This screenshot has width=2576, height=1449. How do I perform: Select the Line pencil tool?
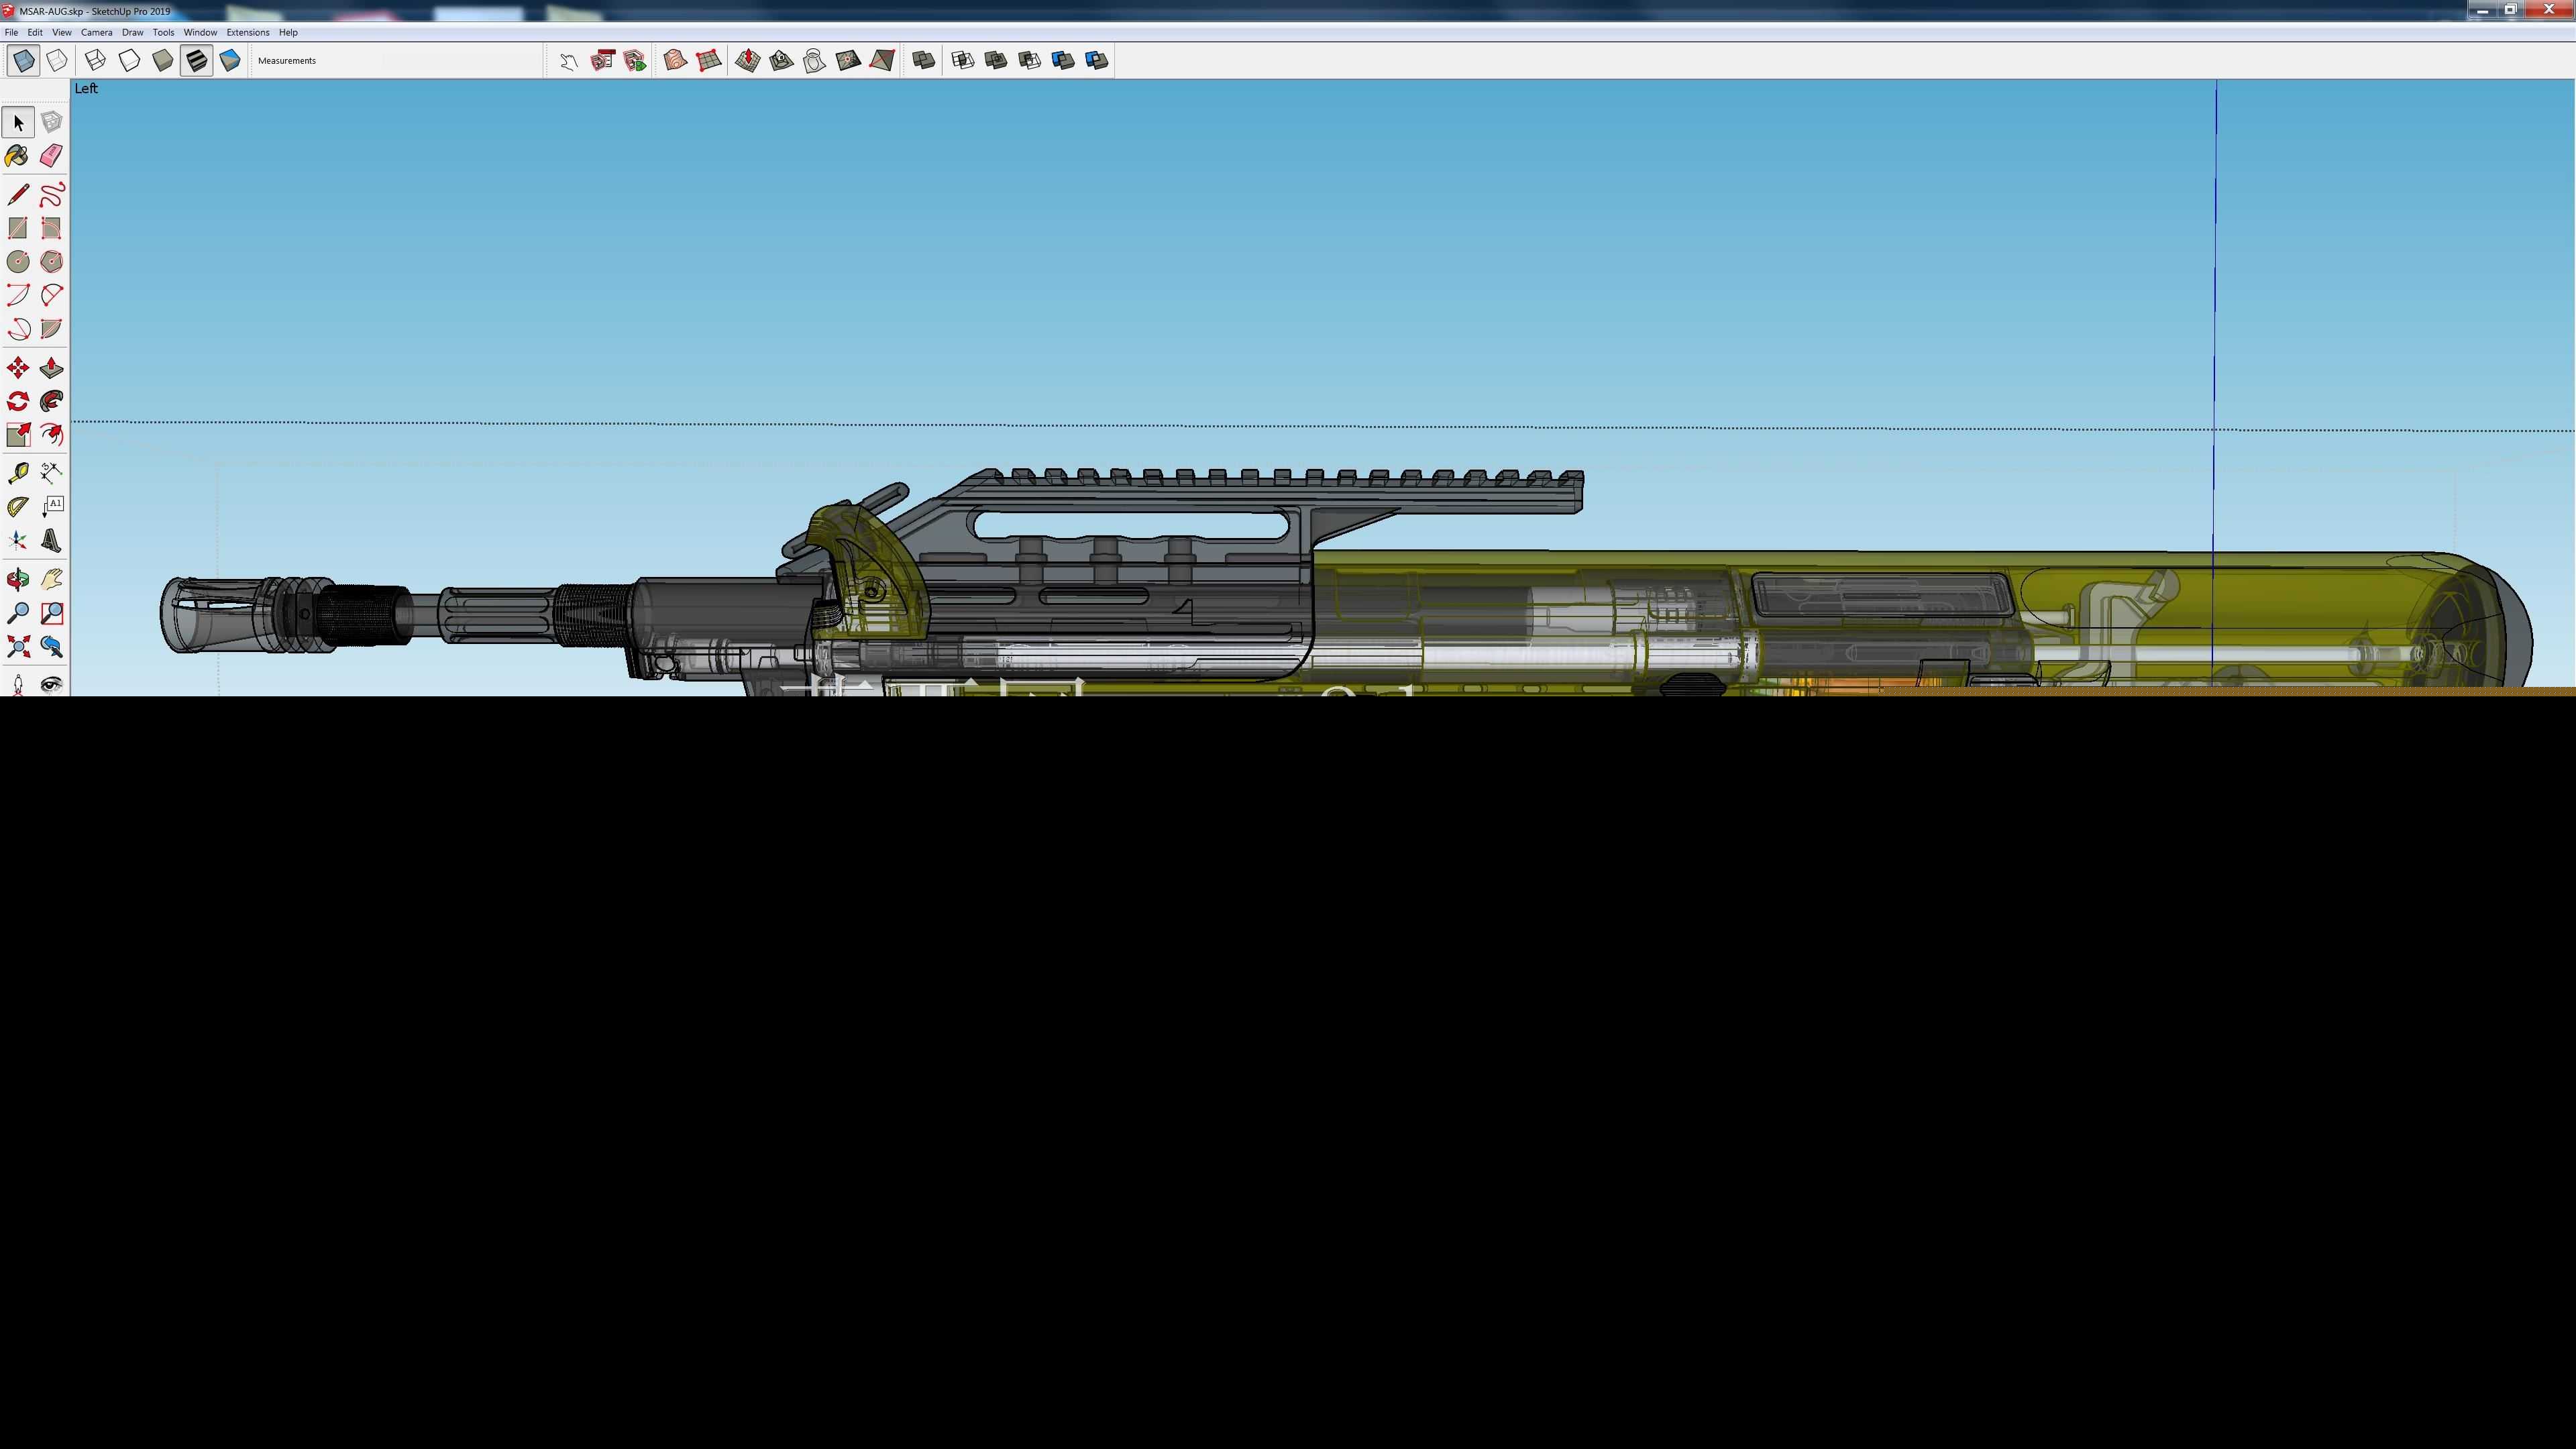click(x=18, y=195)
